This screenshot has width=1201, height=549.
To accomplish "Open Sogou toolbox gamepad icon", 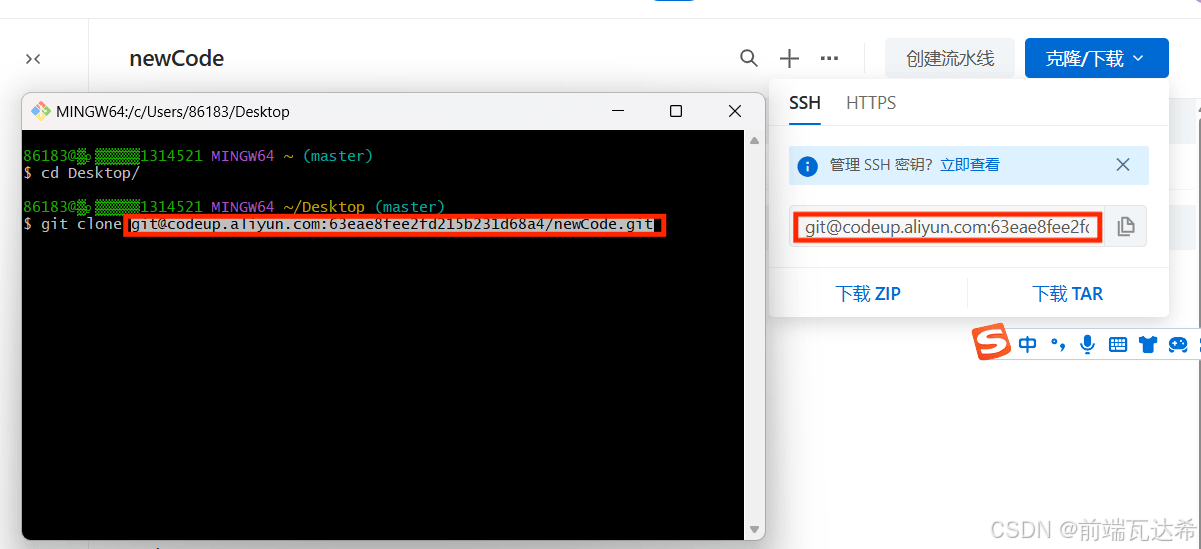I will coord(1178,345).
